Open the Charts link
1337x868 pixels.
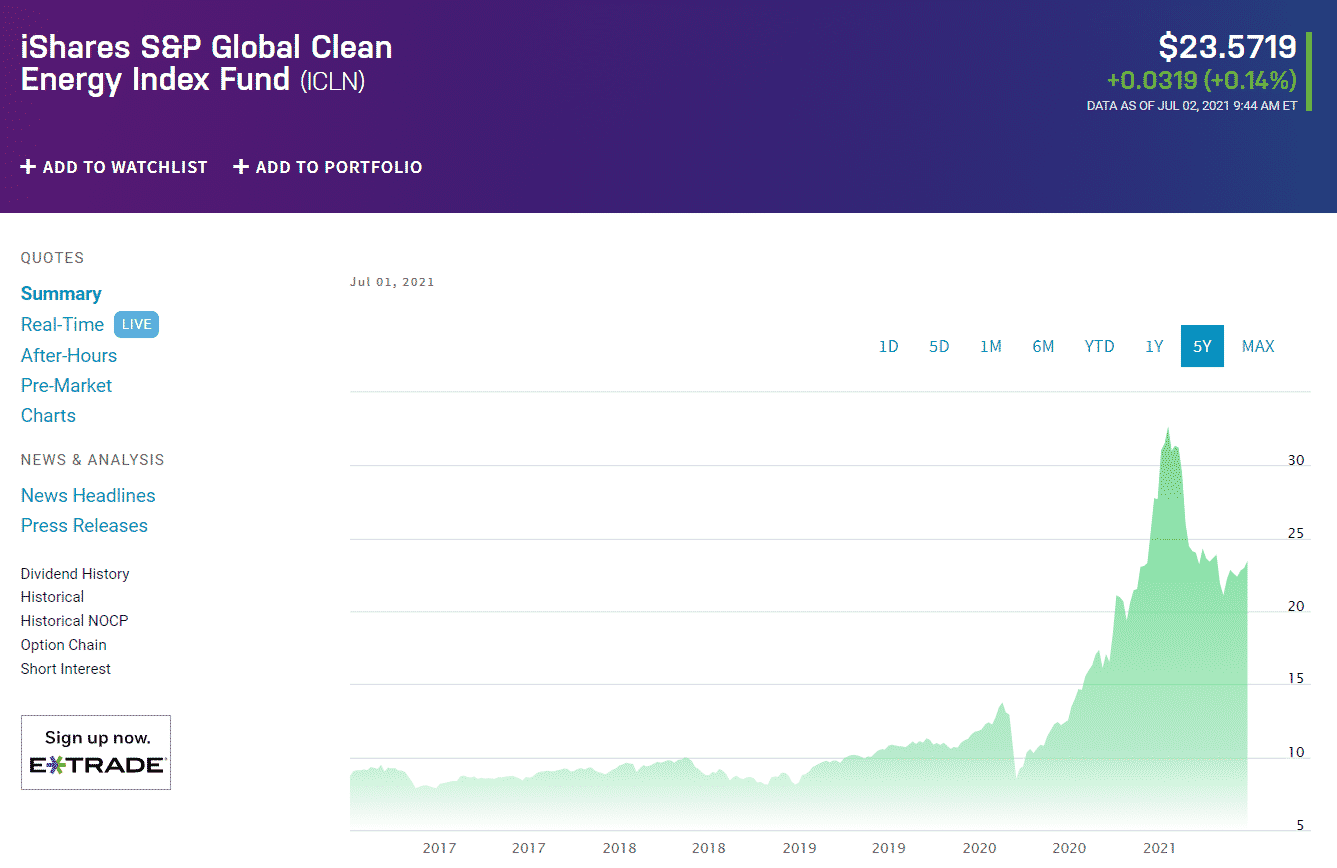point(48,415)
